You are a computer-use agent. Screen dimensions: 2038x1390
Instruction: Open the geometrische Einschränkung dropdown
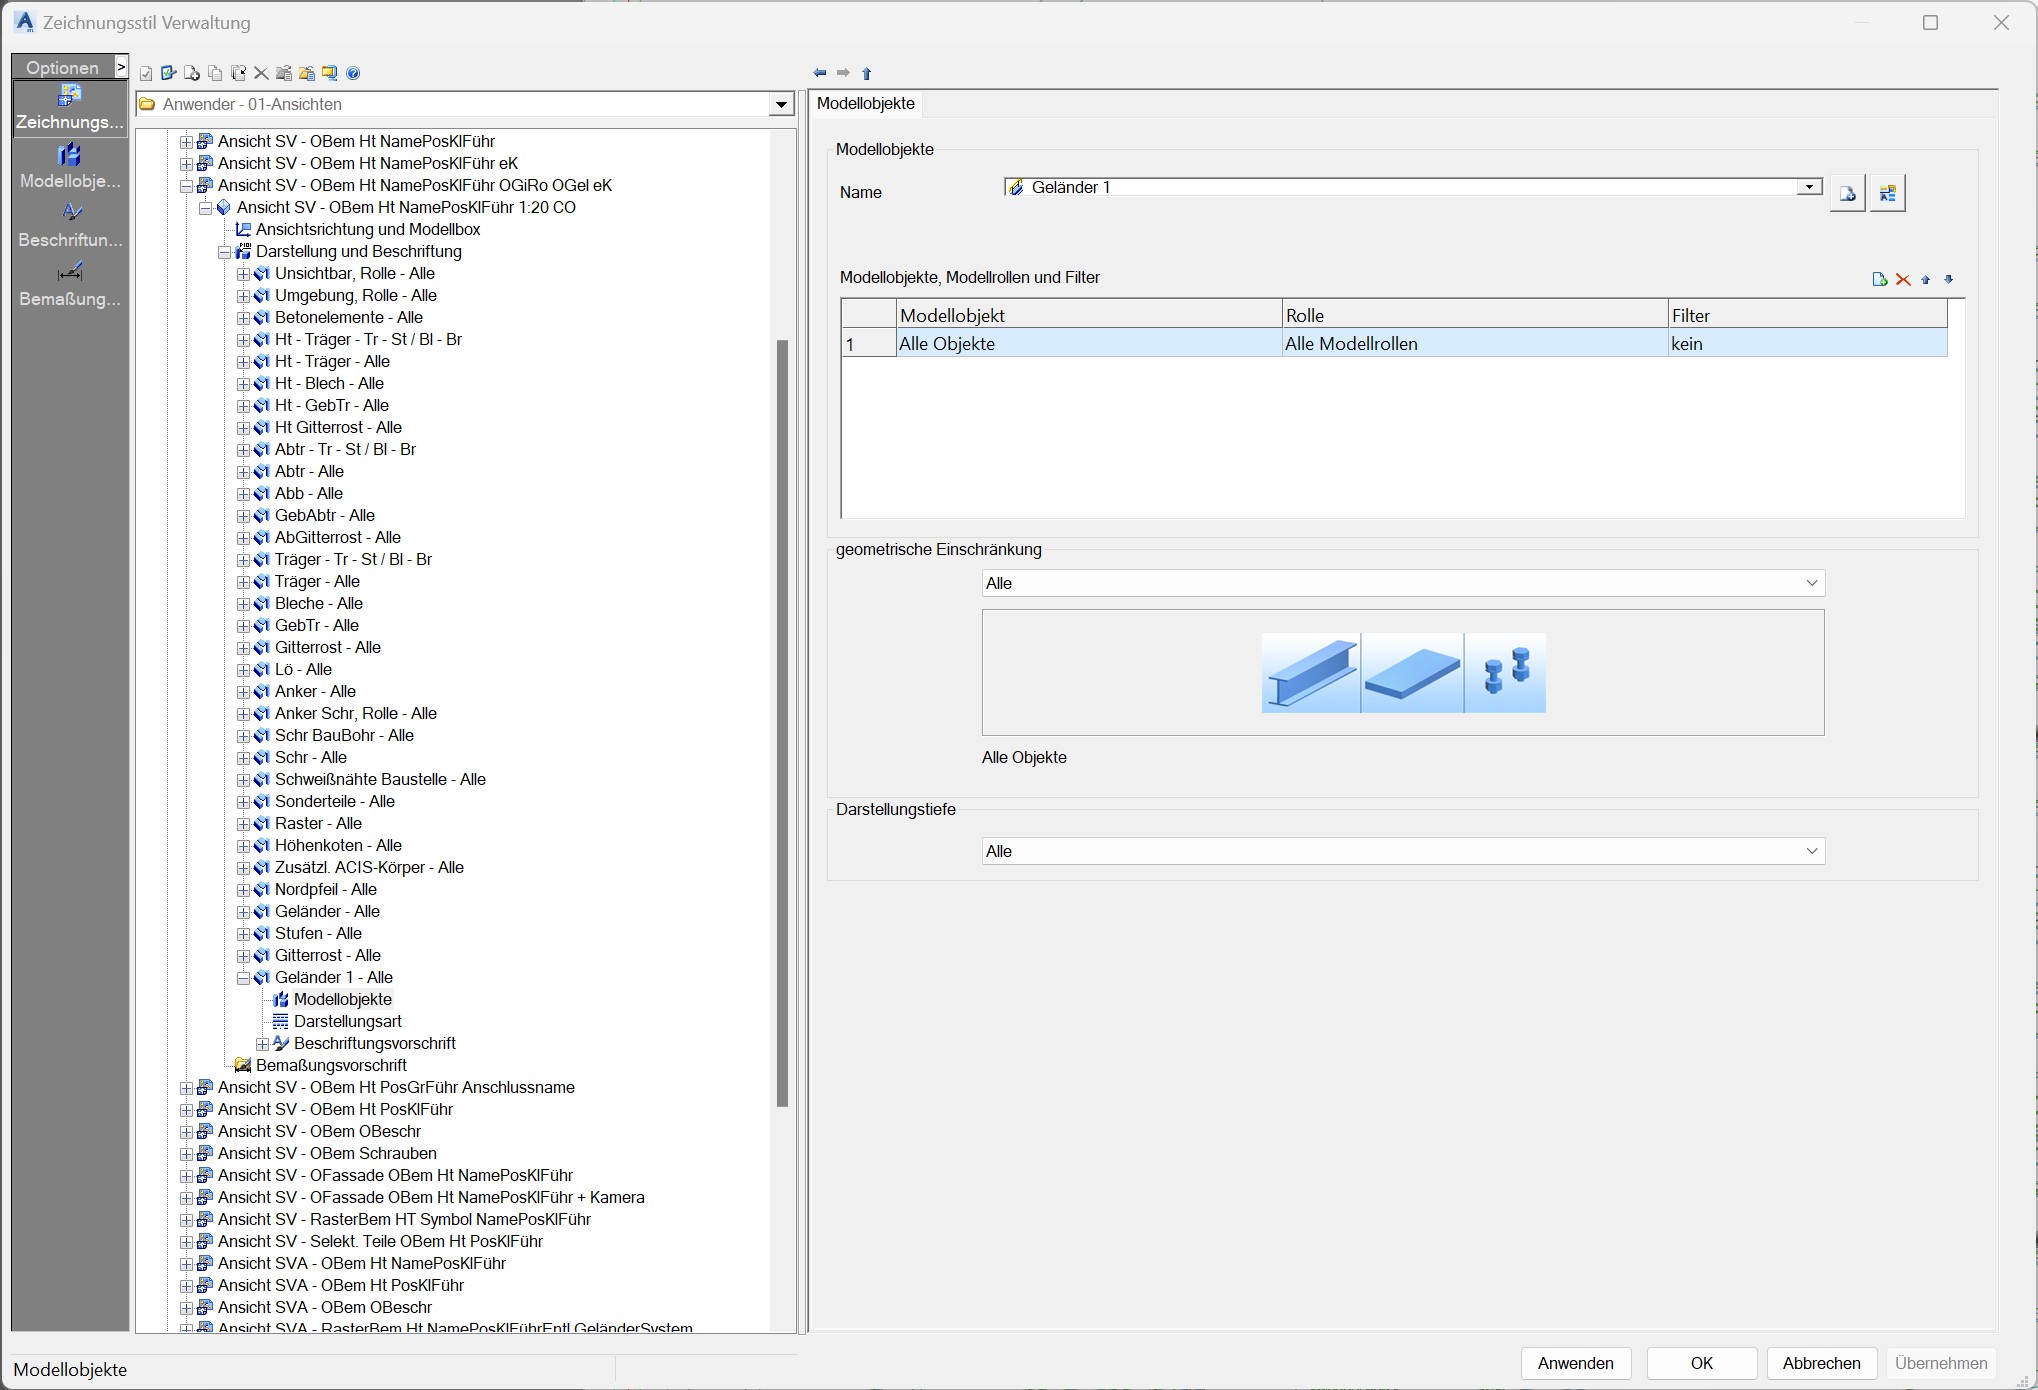1811,583
